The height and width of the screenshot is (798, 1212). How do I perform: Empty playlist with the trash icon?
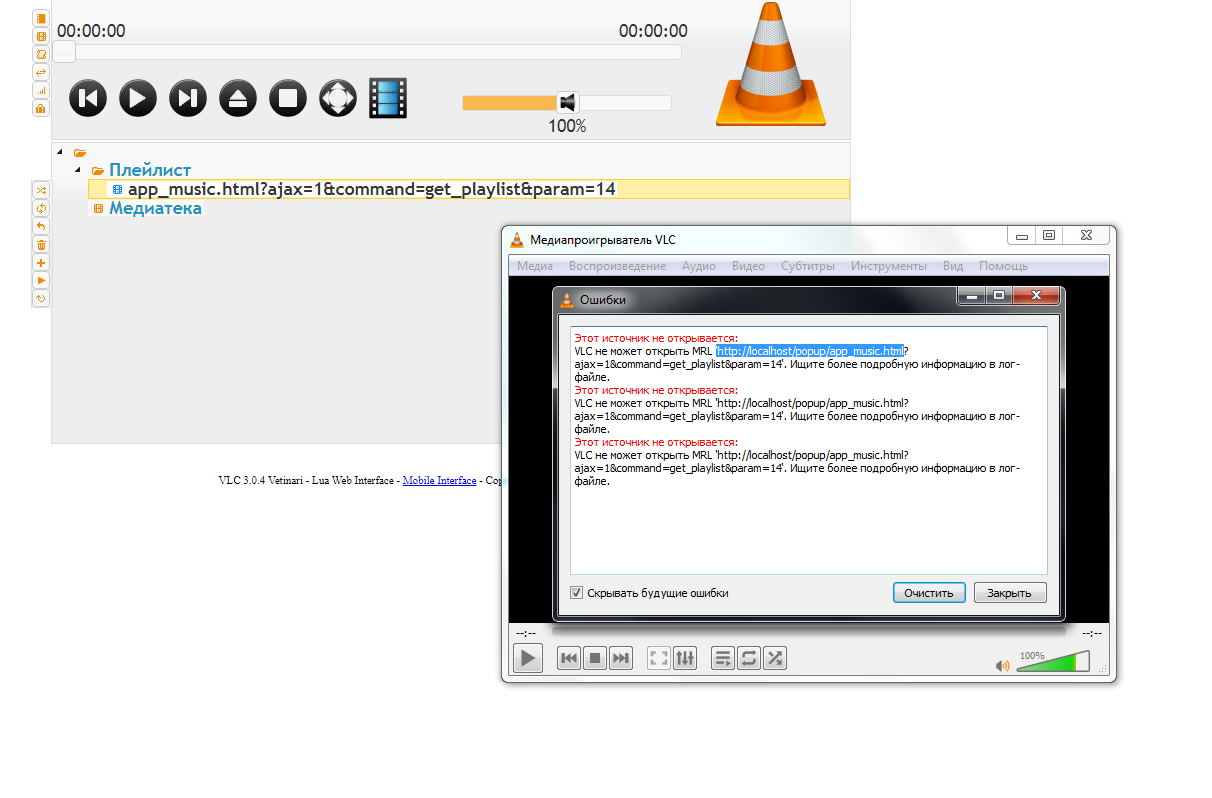41,244
